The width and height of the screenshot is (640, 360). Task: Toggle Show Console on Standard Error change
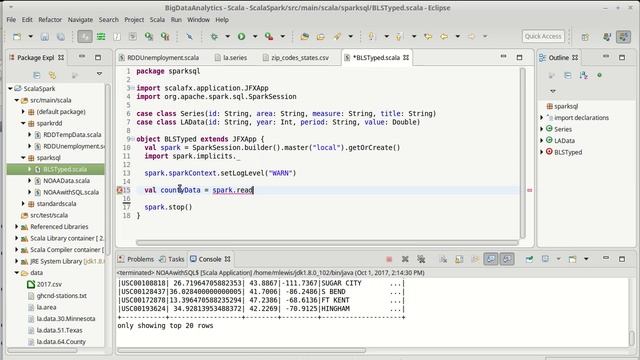(x=507, y=259)
